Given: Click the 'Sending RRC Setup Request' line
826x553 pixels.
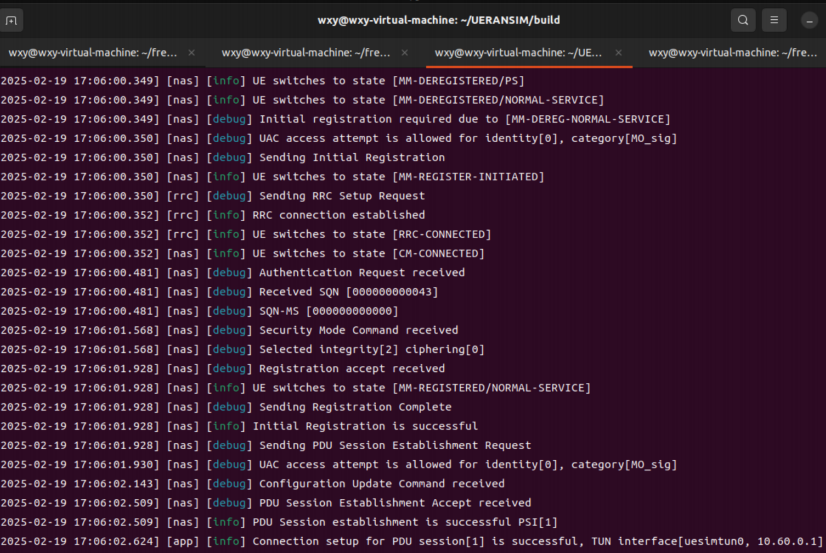Looking at the screenshot, I should (x=338, y=196).
